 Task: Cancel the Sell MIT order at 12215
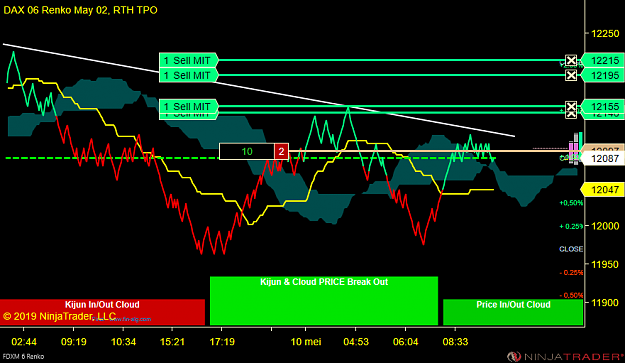pyautogui.click(x=571, y=61)
